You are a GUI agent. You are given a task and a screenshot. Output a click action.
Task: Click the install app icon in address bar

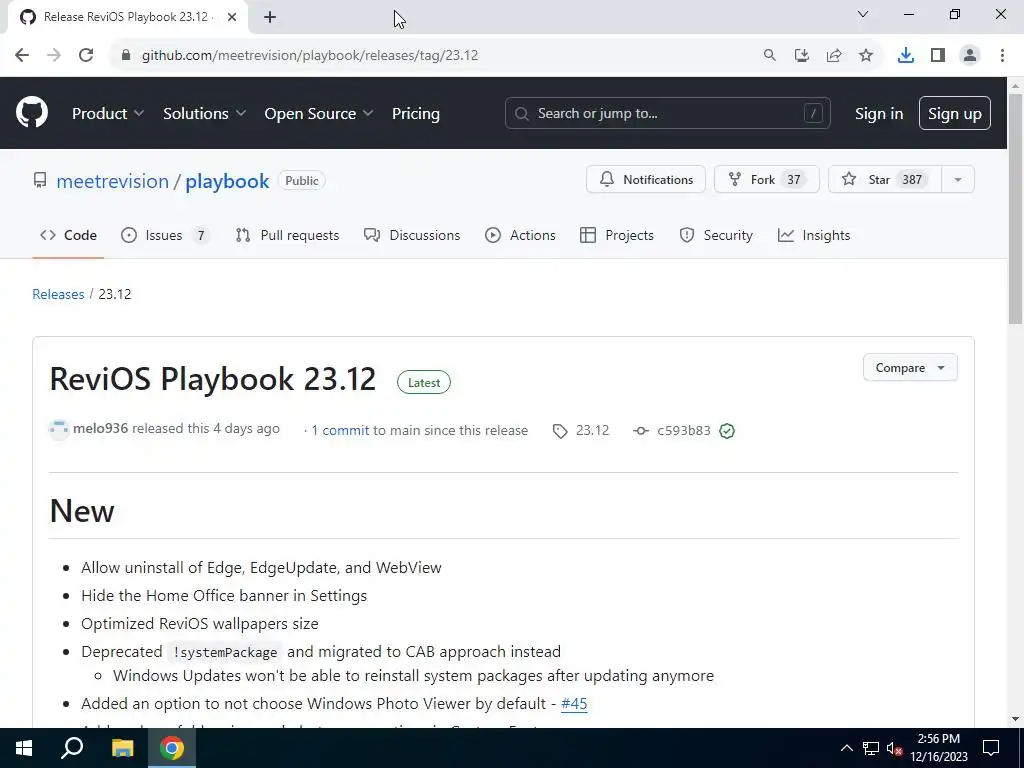point(802,56)
